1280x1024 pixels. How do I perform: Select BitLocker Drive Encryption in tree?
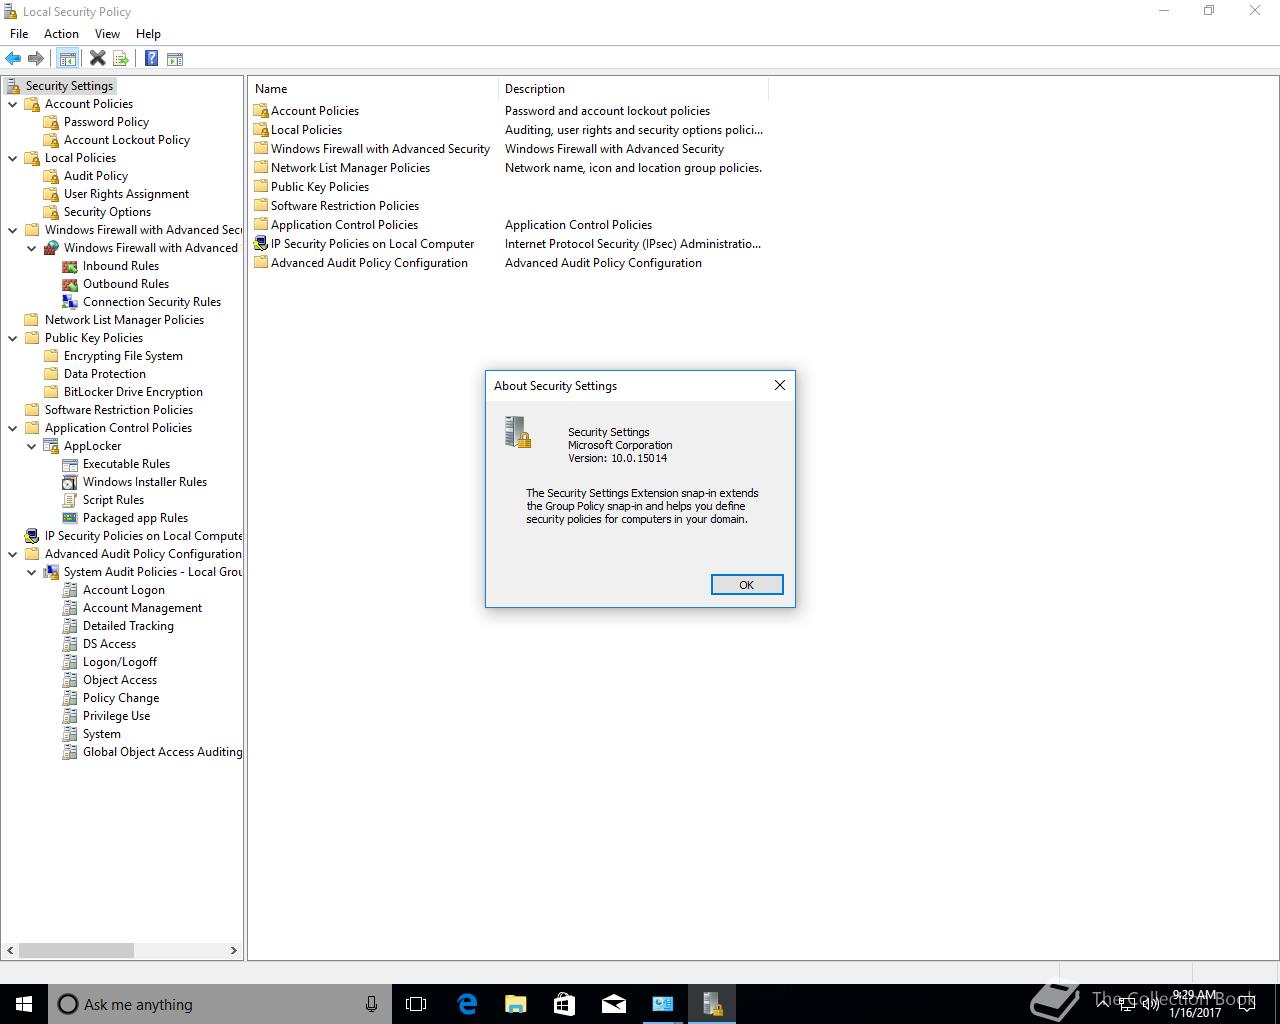pos(133,392)
